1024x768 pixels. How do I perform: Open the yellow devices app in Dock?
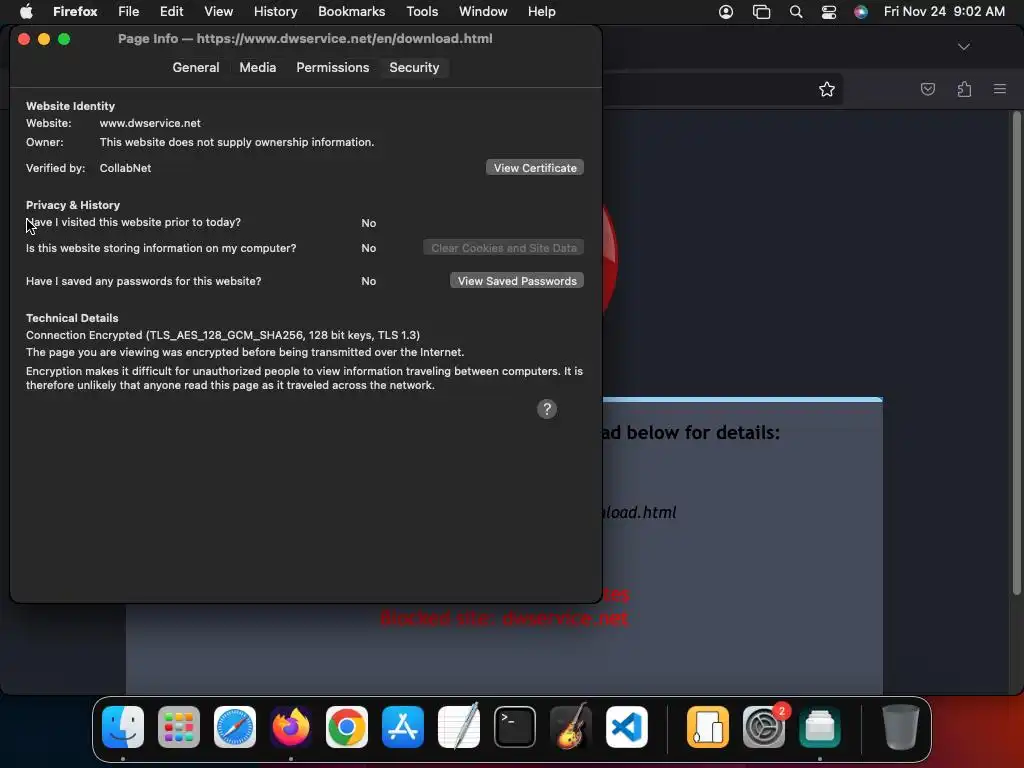[708, 727]
